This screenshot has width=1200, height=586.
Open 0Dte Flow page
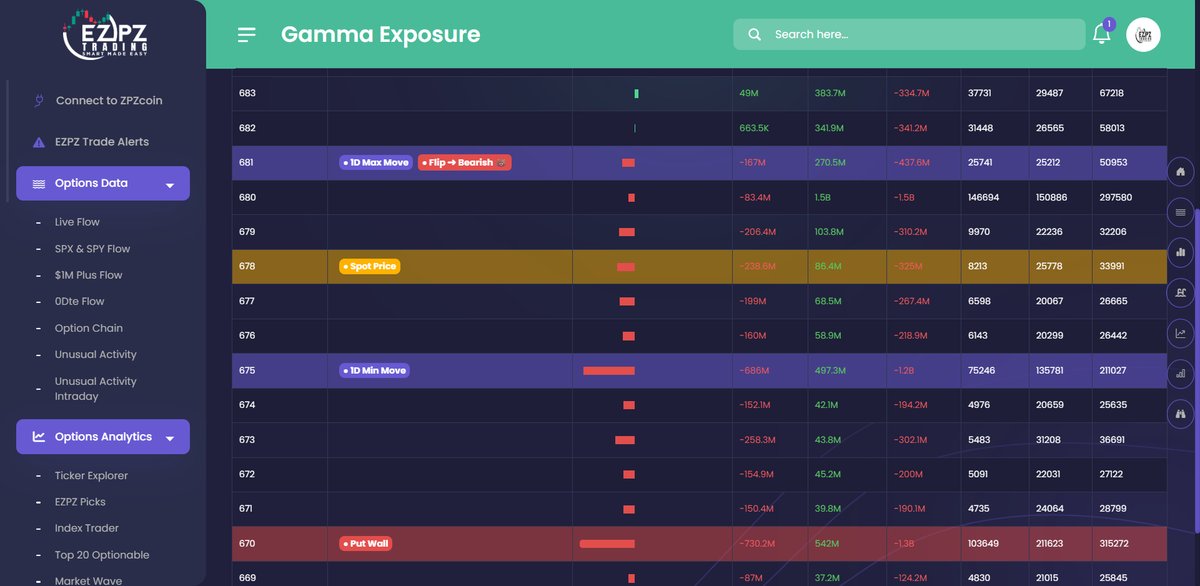[x=79, y=301]
